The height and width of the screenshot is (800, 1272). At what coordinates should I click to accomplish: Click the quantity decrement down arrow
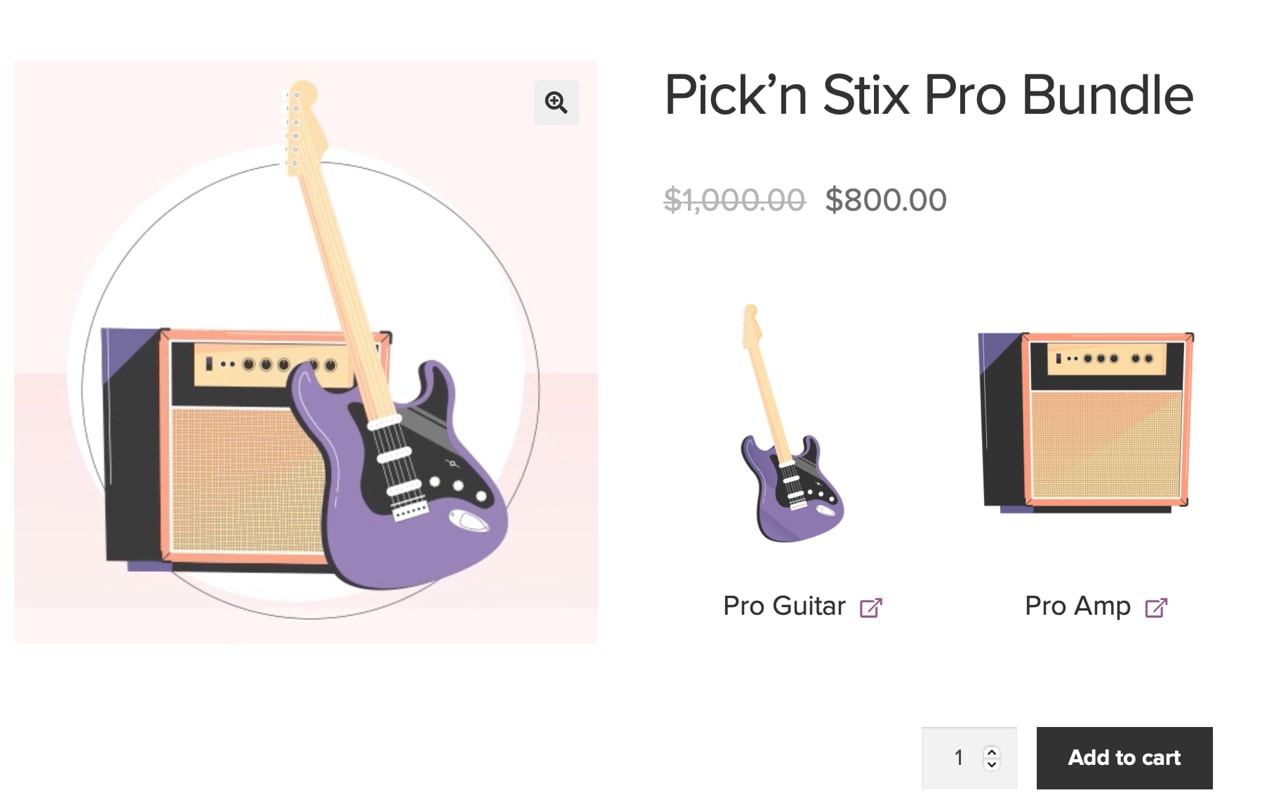click(991, 765)
